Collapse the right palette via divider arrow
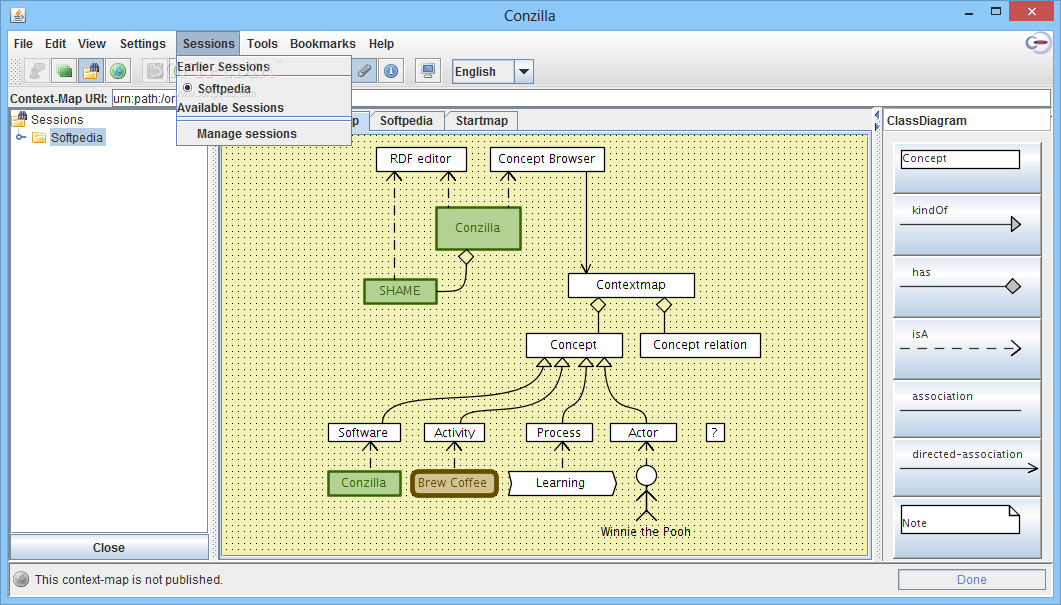Image resolution: width=1061 pixels, height=605 pixels. pos(876,127)
